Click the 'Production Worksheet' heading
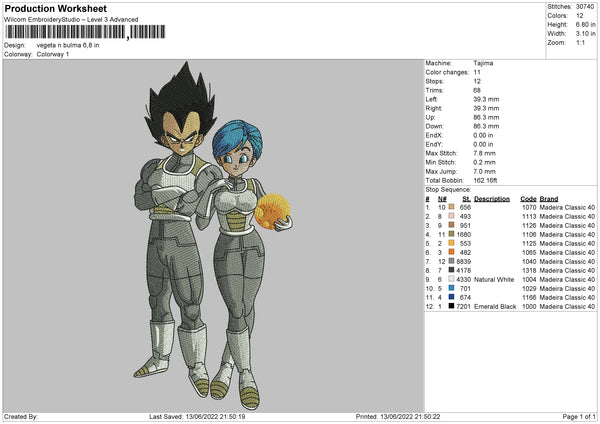600x424 pixels. tap(55, 8)
